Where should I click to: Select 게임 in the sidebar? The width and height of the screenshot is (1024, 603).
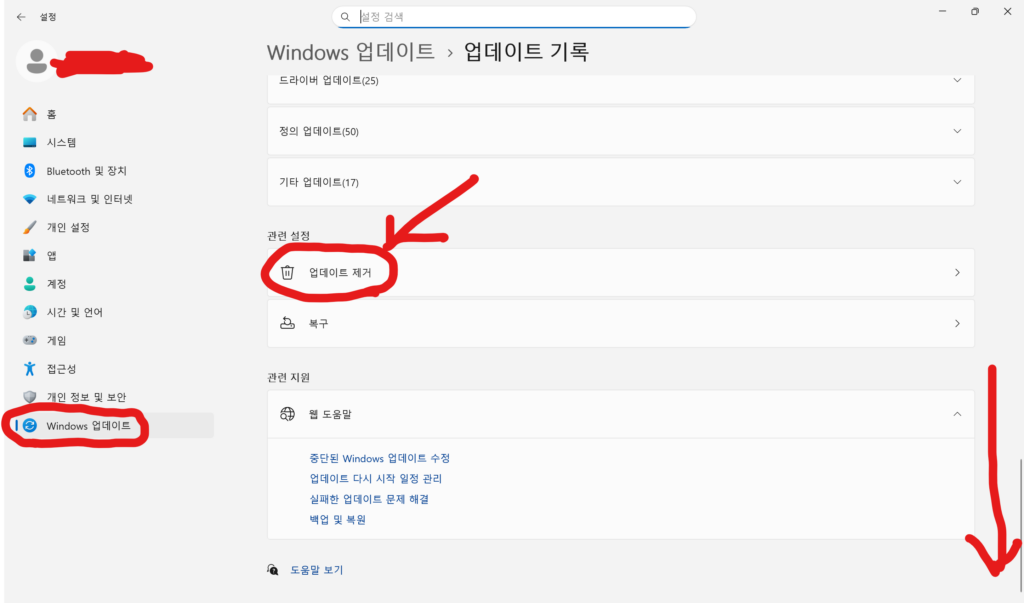pos(56,340)
